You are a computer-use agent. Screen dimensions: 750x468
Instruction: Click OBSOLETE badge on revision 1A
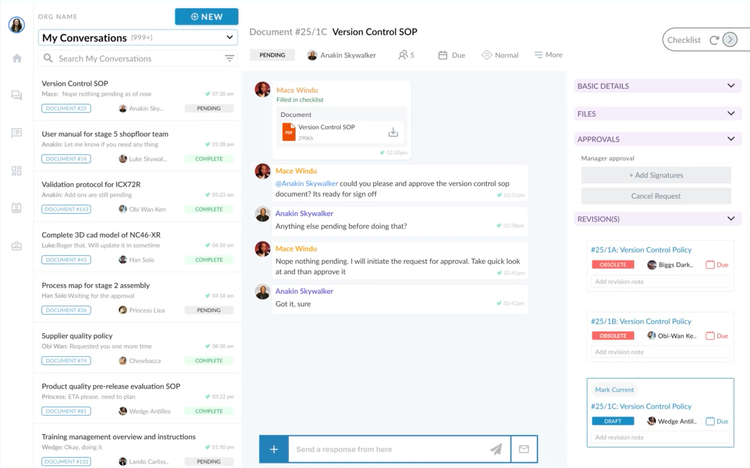click(x=613, y=265)
